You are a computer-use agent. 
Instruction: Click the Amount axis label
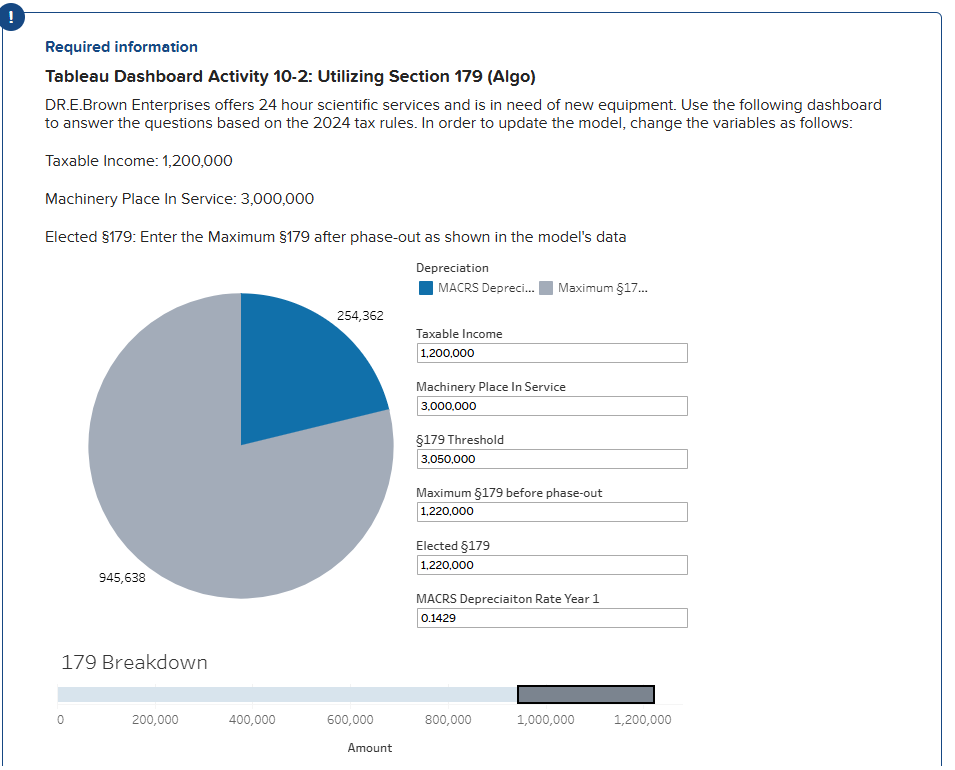[369, 748]
